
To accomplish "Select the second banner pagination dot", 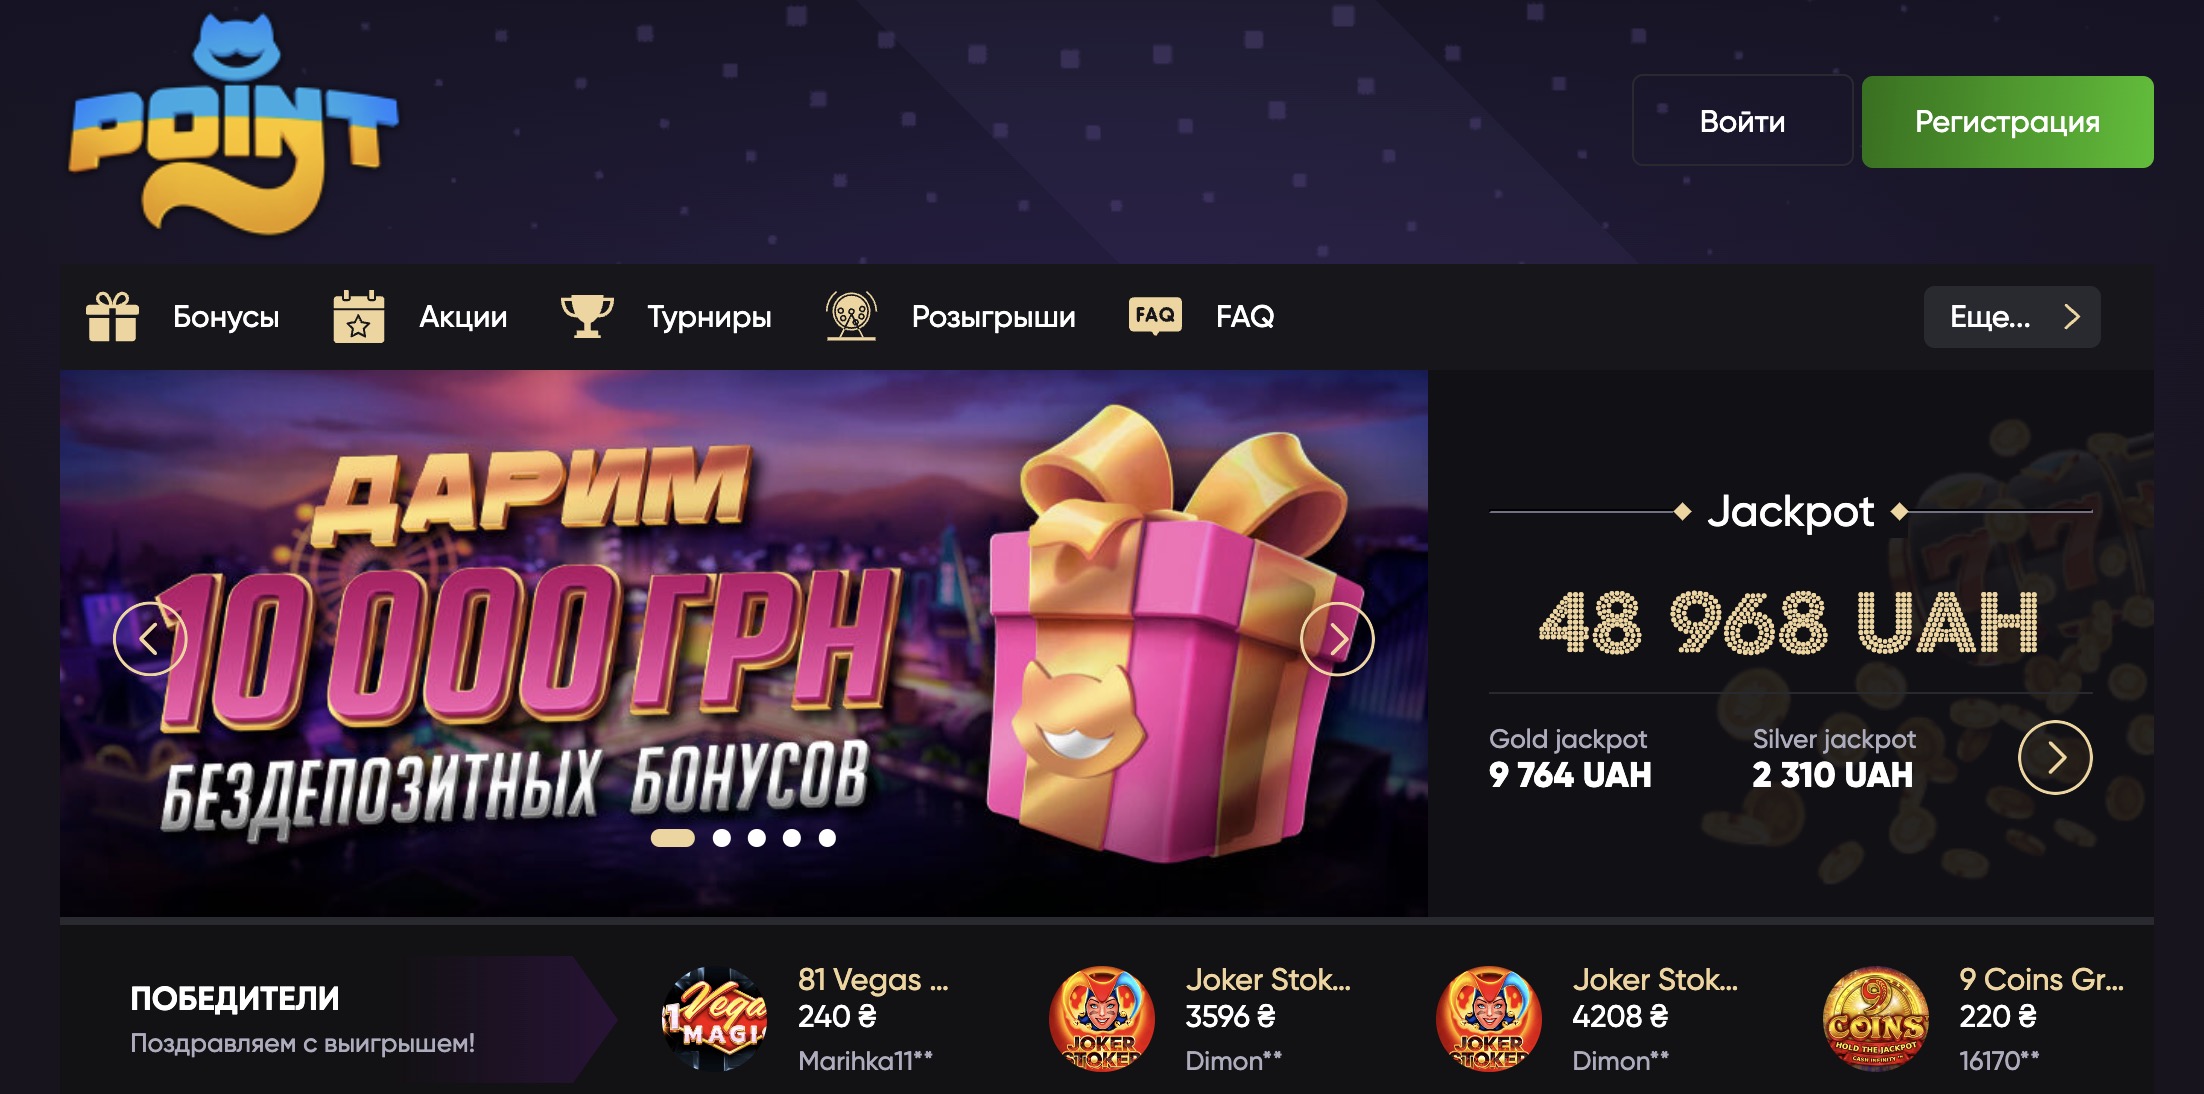I will pyautogui.click(x=722, y=838).
